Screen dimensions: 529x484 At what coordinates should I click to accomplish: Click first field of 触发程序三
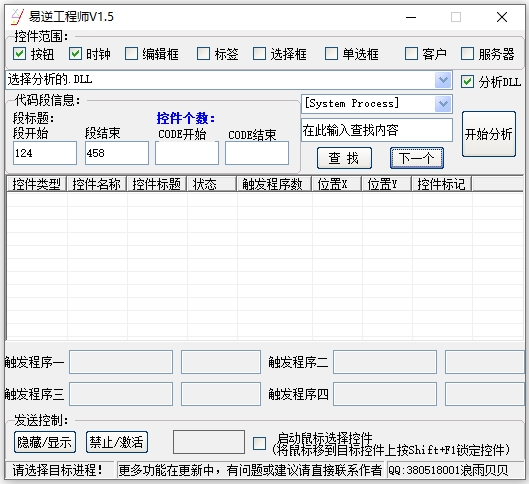point(121,394)
